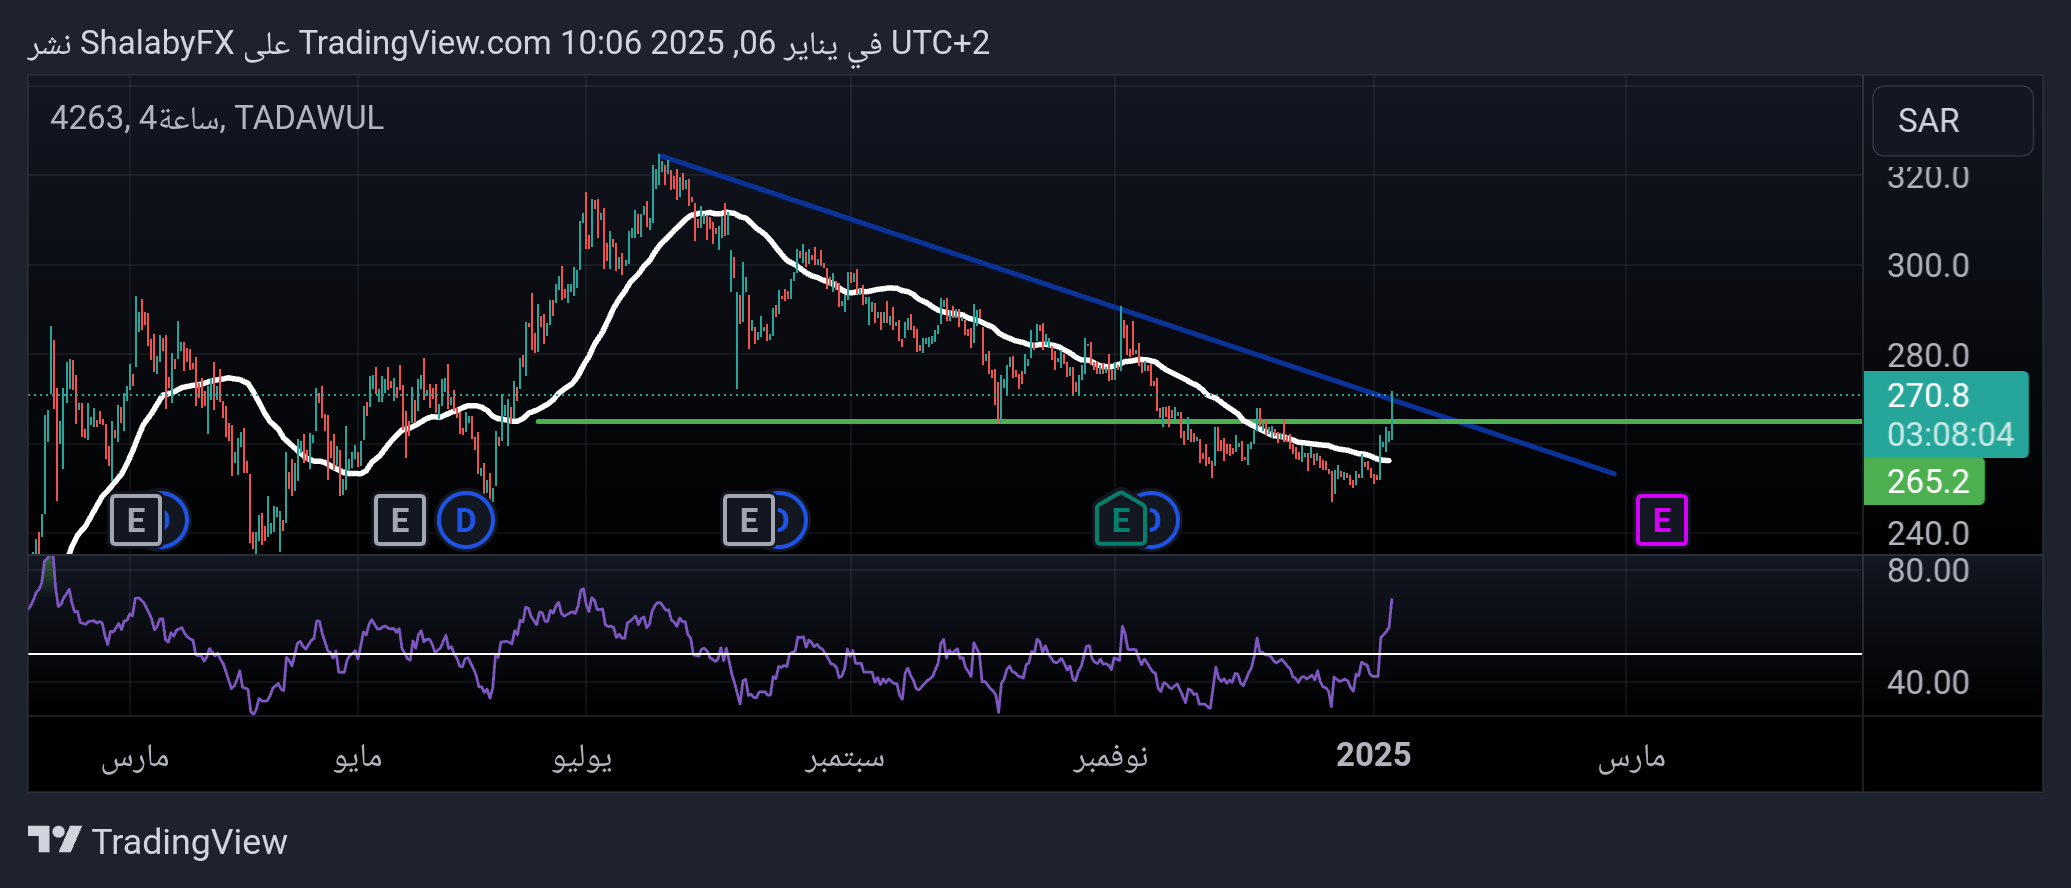Click the magenta upcoming earnings E marker
Viewport: 2071px width, 888px height.
click(1661, 520)
